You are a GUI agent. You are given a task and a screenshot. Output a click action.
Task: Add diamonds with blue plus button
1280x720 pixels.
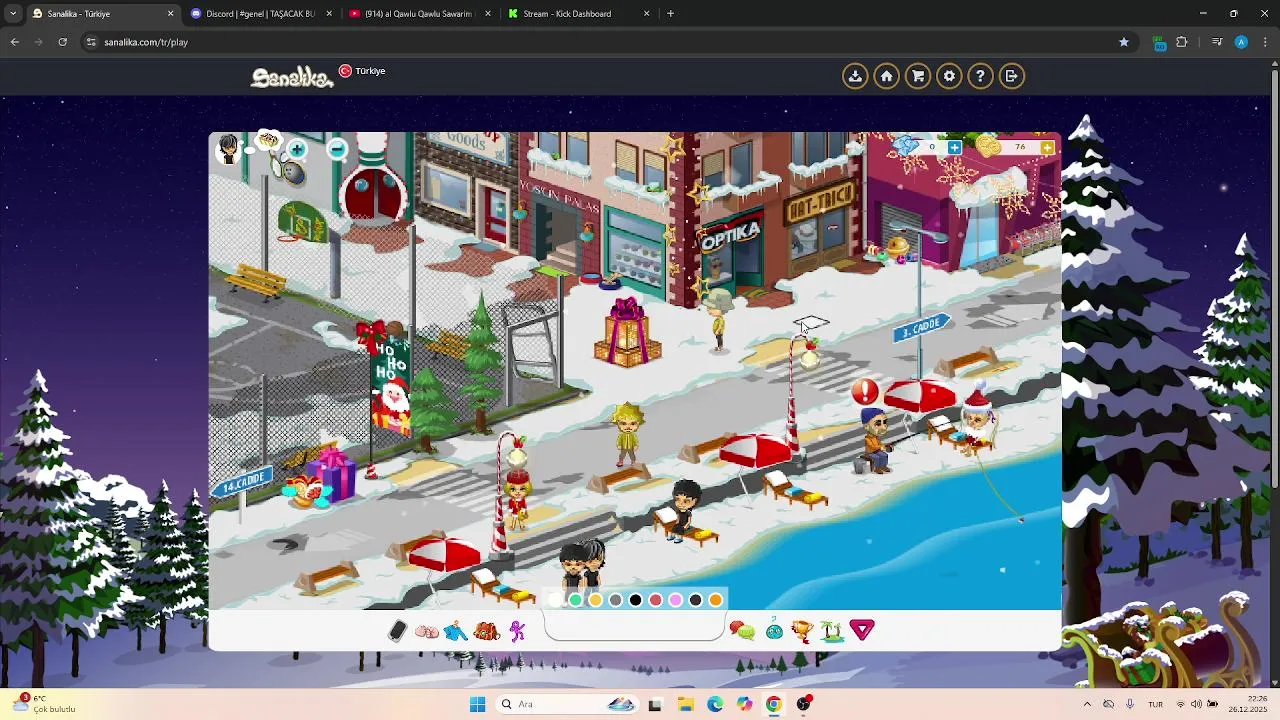tap(954, 148)
